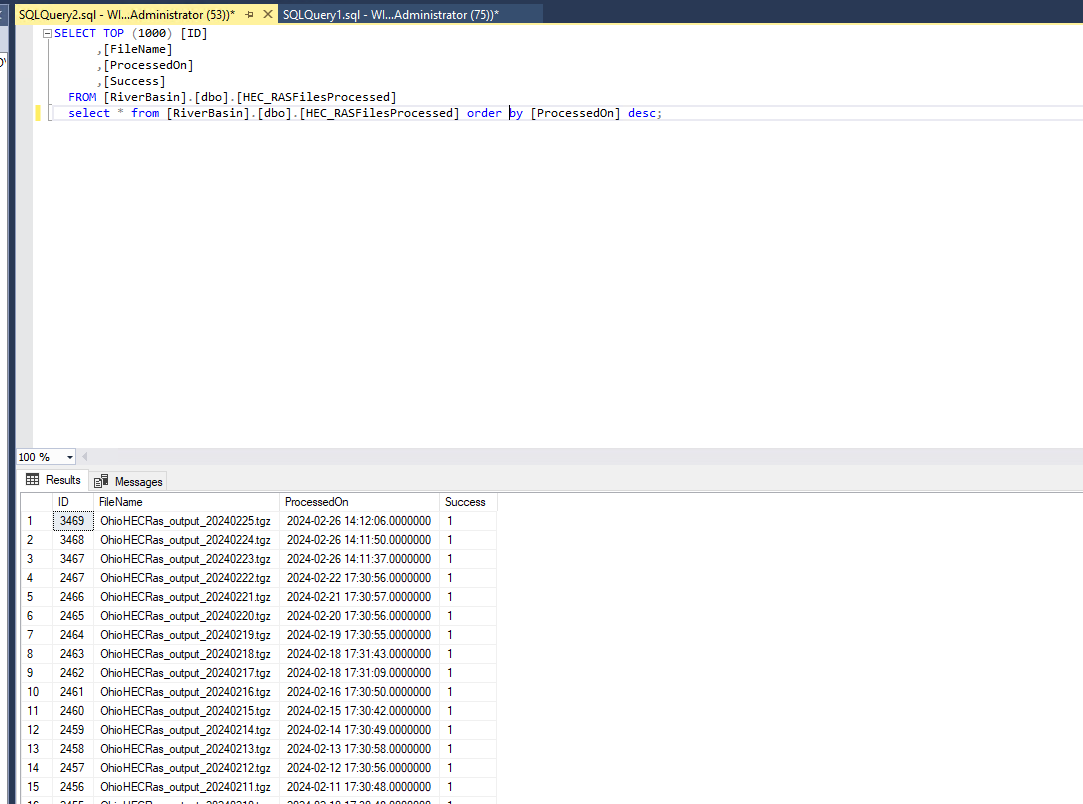Image resolution: width=1083 pixels, height=804 pixels.
Task: Click the 'desc' keyword in the query
Action: pos(642,113)
